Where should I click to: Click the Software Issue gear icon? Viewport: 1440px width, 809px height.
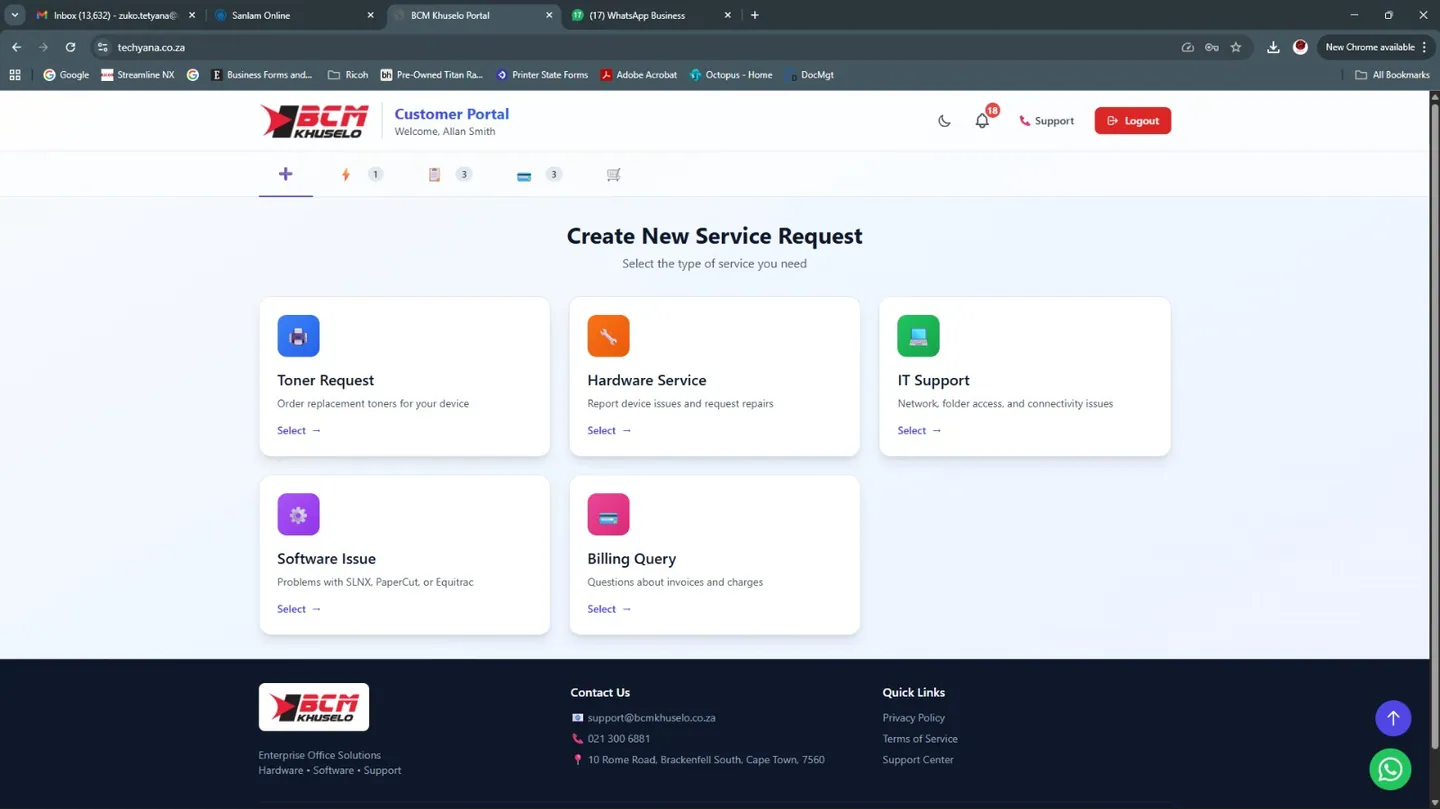tap(298, 514)
